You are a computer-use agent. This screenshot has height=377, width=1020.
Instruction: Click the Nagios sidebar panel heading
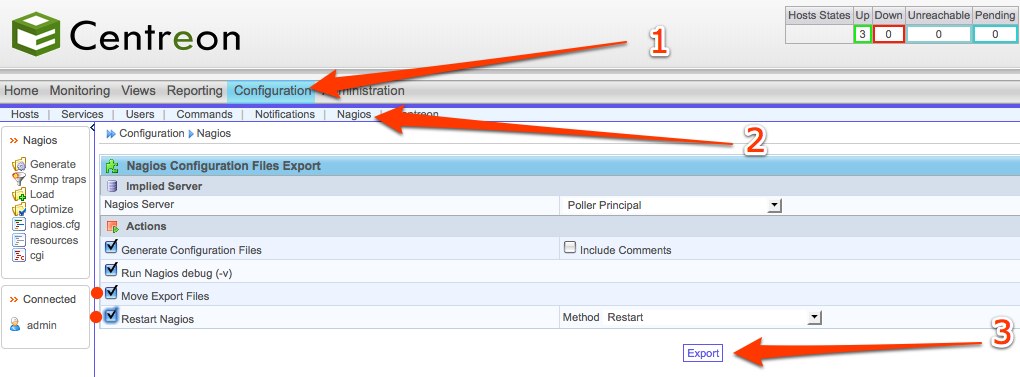point(40,140)
